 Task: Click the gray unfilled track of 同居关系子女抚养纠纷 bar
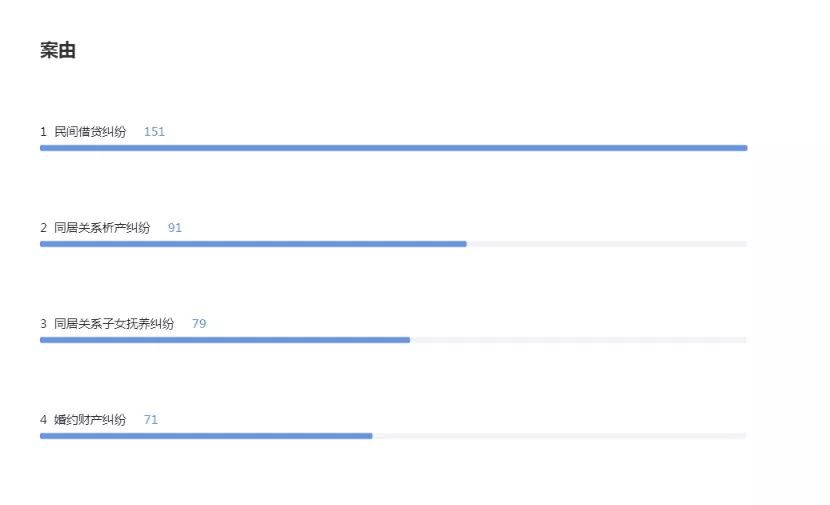[579, 340]
